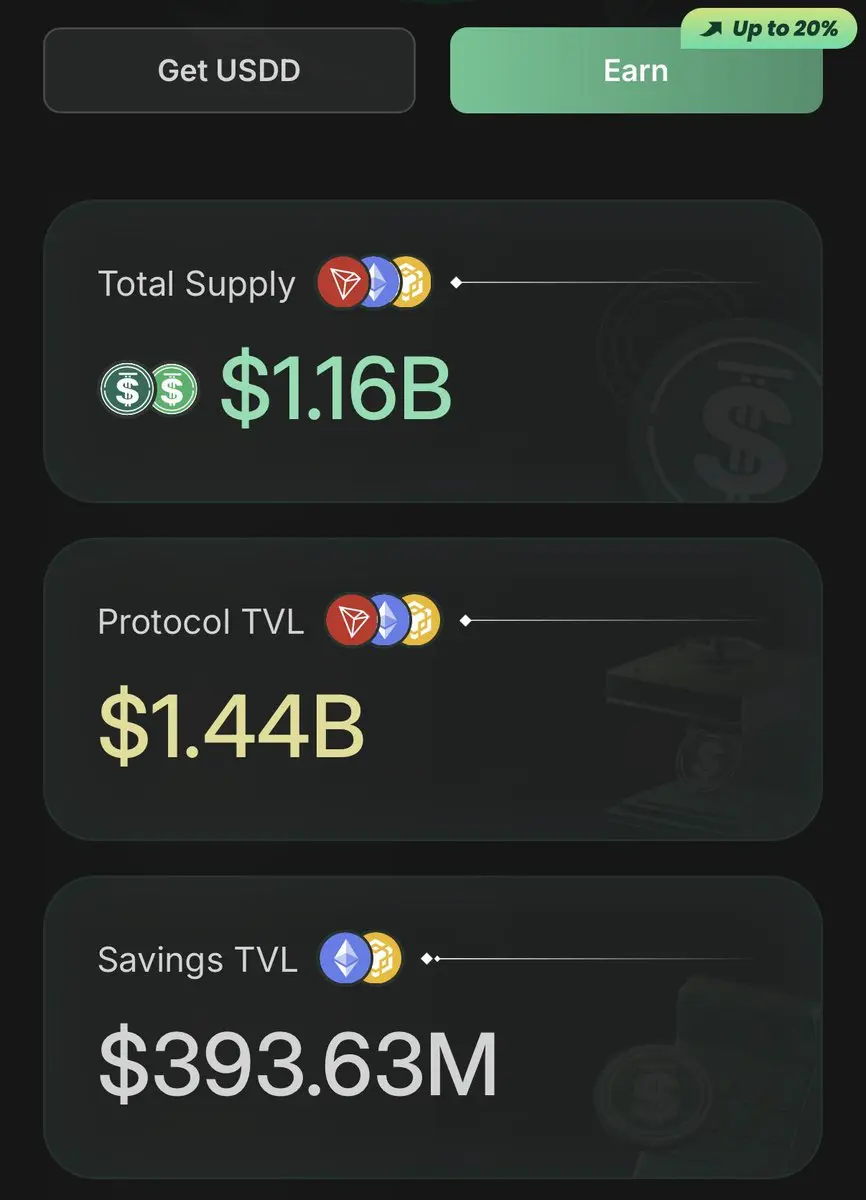This screenshot has width=866, height=1200.
Task: Tap the Up to 20% badge
Action: [x=770, y=29]
